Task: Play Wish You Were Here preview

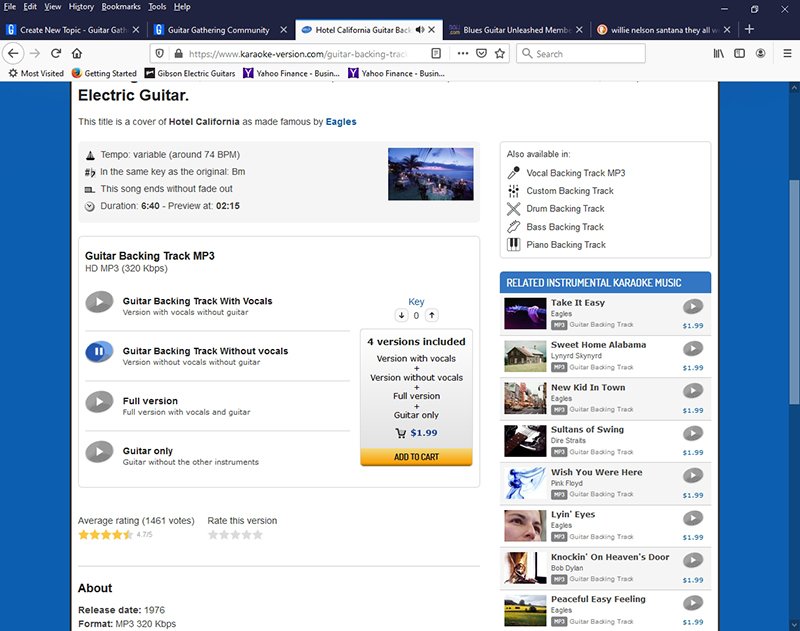Action: (x=693, y=475)
